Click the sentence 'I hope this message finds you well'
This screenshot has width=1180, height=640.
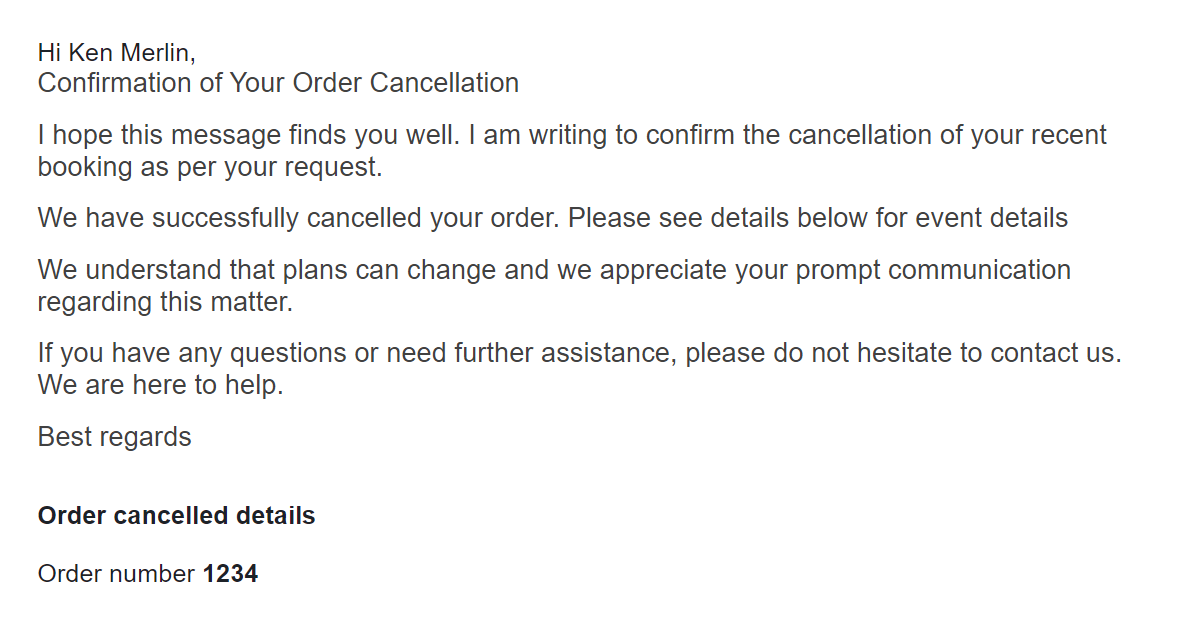(248, 135)
